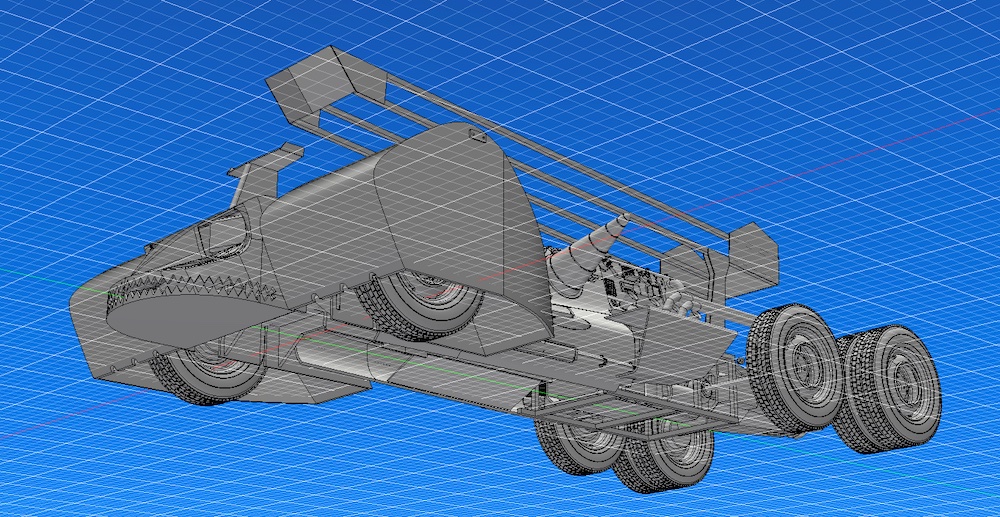Screen dimensions: 1000x517
Task: Pick the cockpit window of the model
Action: click(x=221, y=235)
